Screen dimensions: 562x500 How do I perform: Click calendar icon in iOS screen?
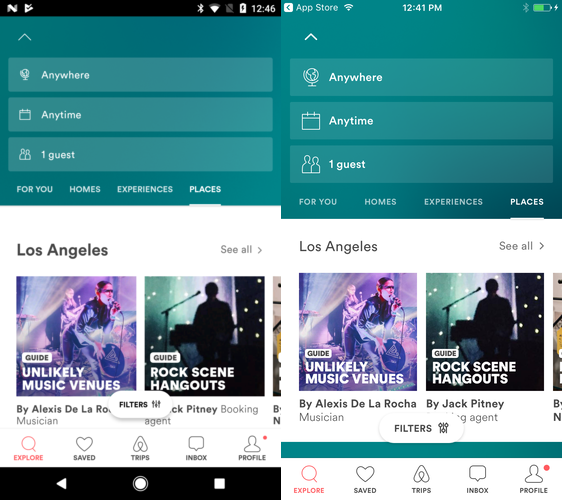click(x=311, y=121)
